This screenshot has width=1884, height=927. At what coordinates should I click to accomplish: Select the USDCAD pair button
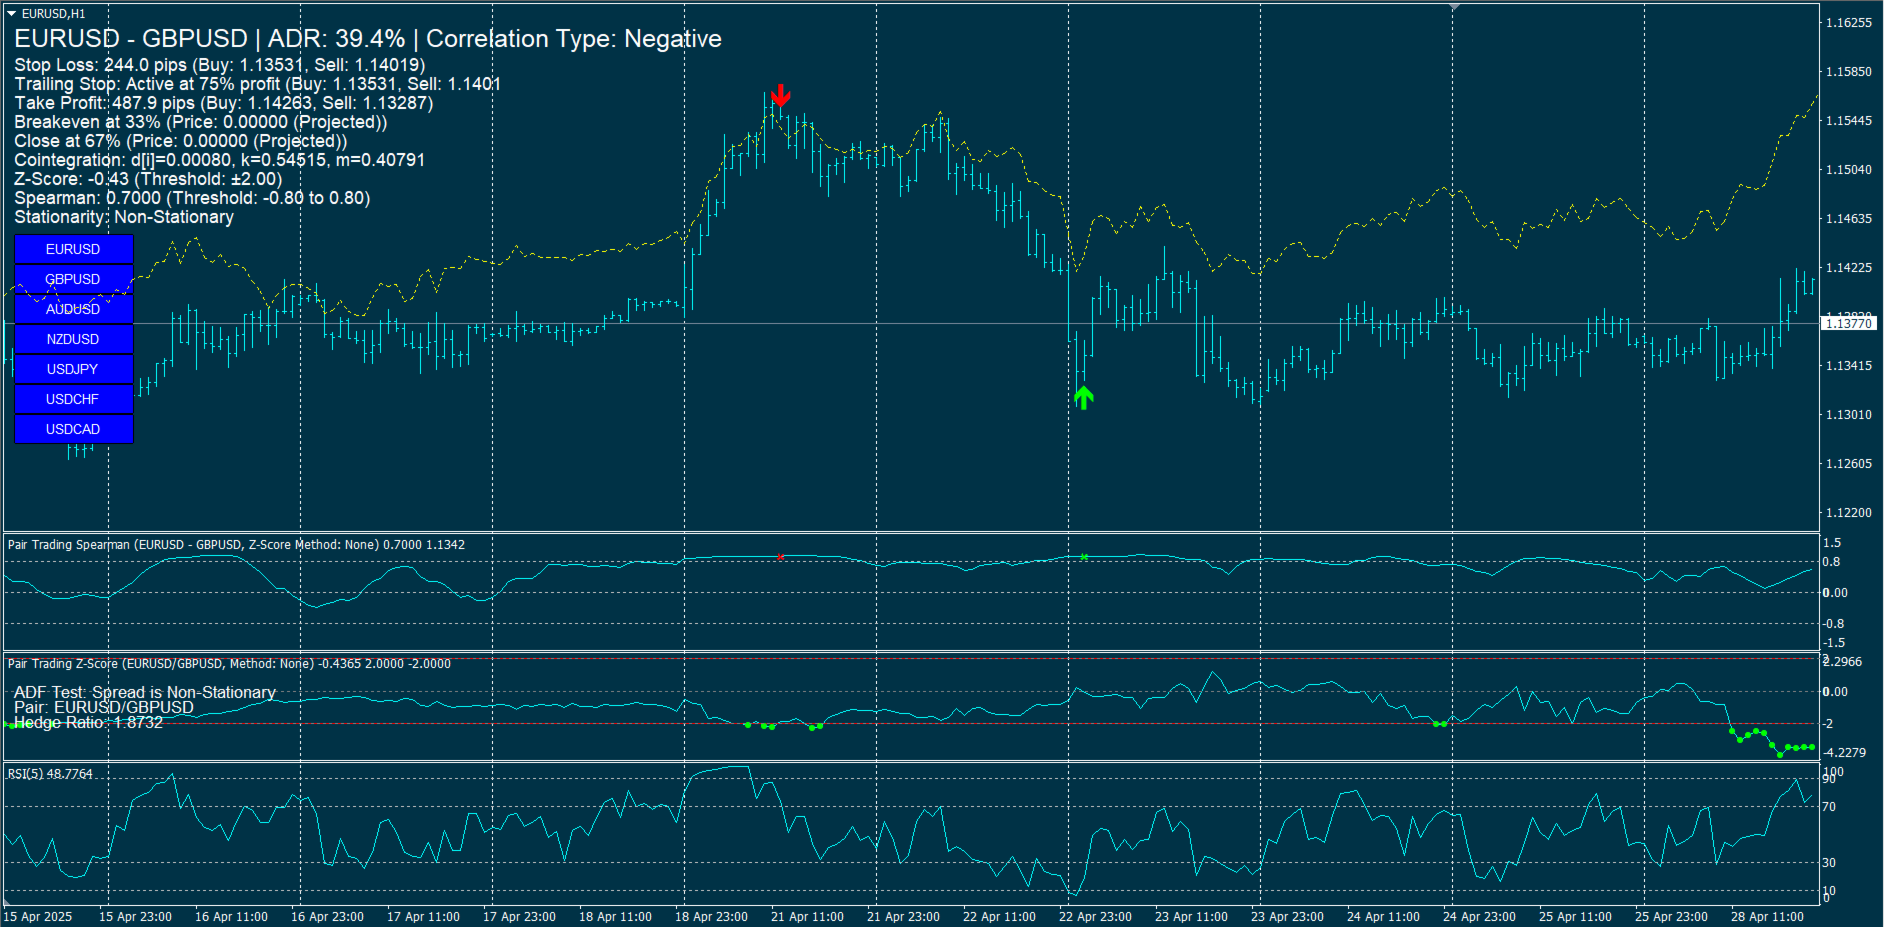tap(72, 429)
